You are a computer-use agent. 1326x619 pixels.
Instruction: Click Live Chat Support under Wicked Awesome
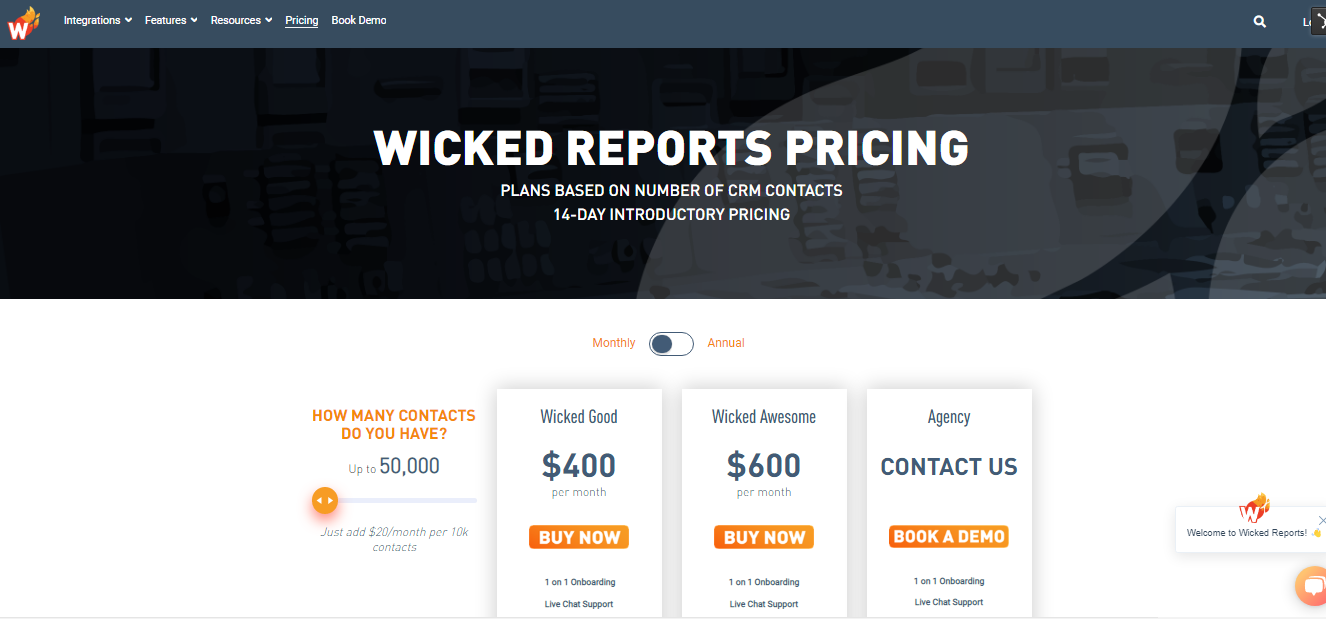point(764,604)
